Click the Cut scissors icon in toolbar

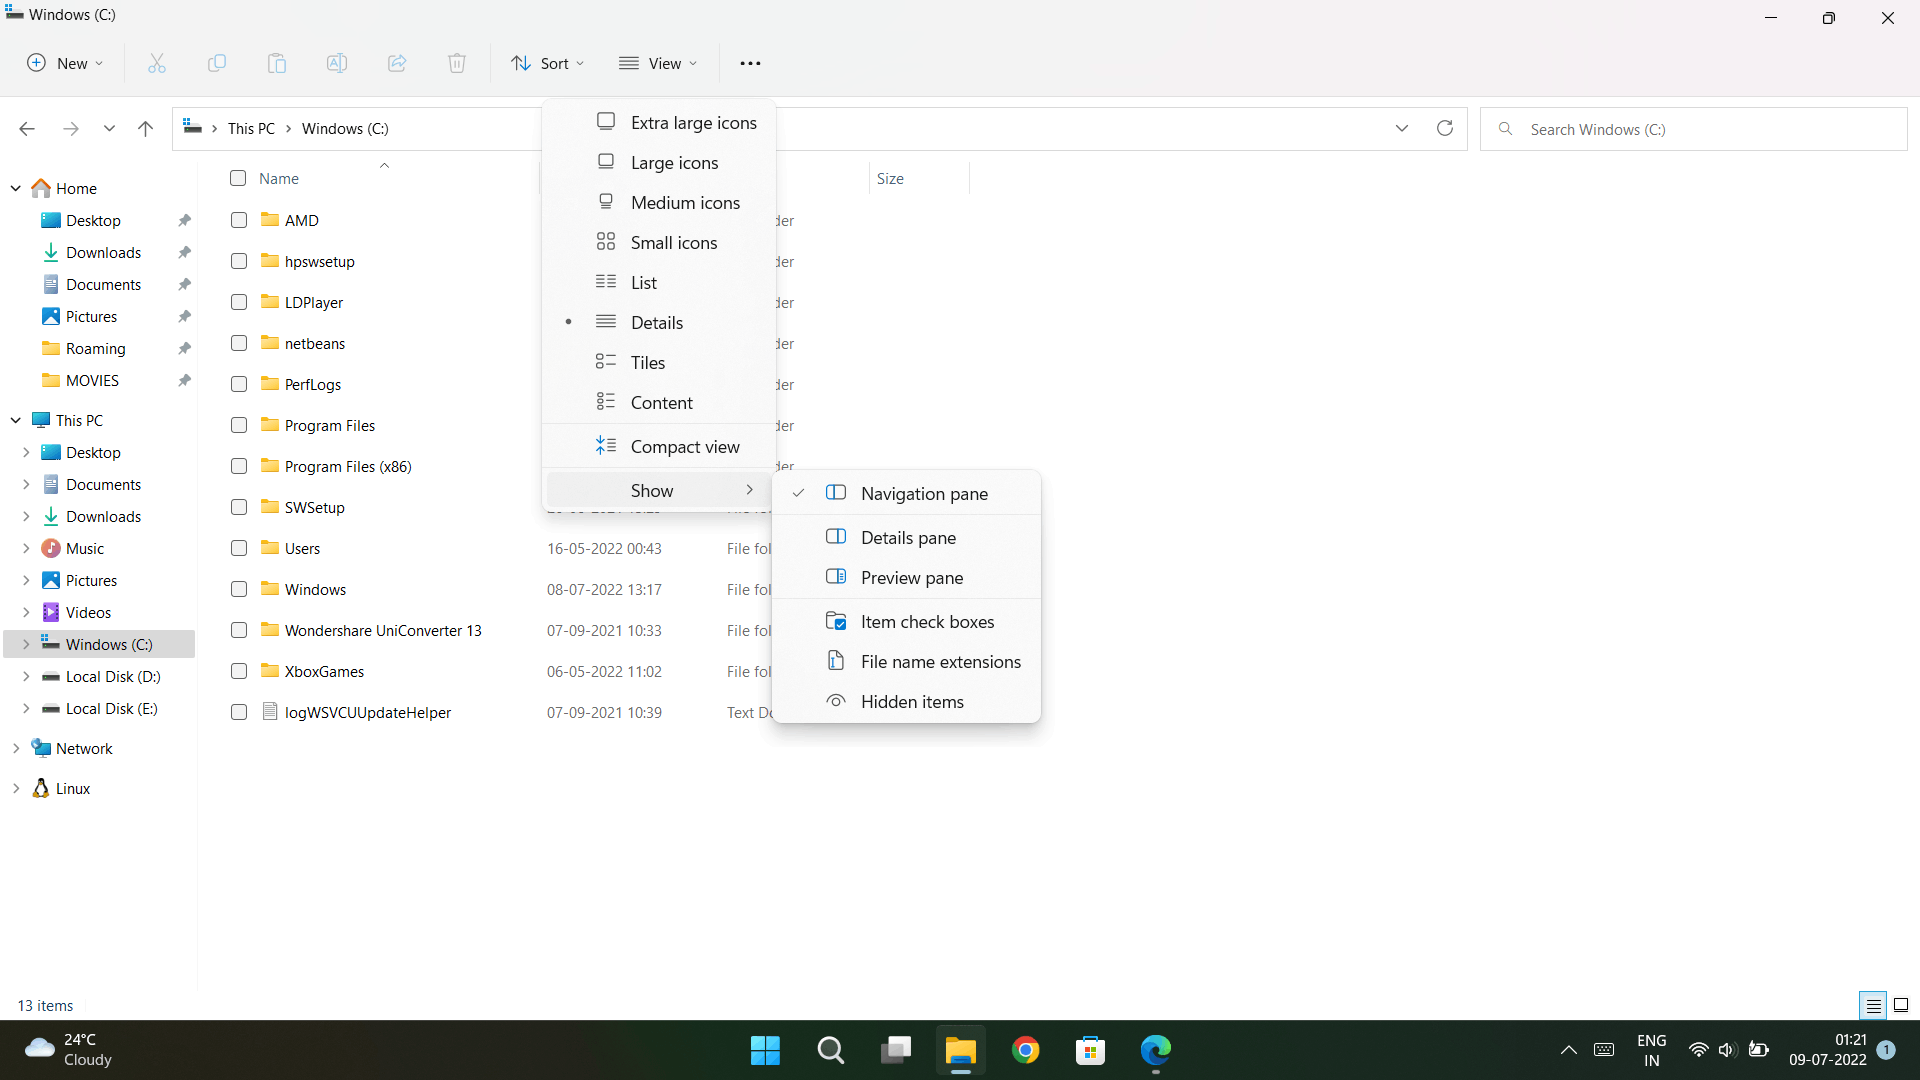[x=157, y=63]
